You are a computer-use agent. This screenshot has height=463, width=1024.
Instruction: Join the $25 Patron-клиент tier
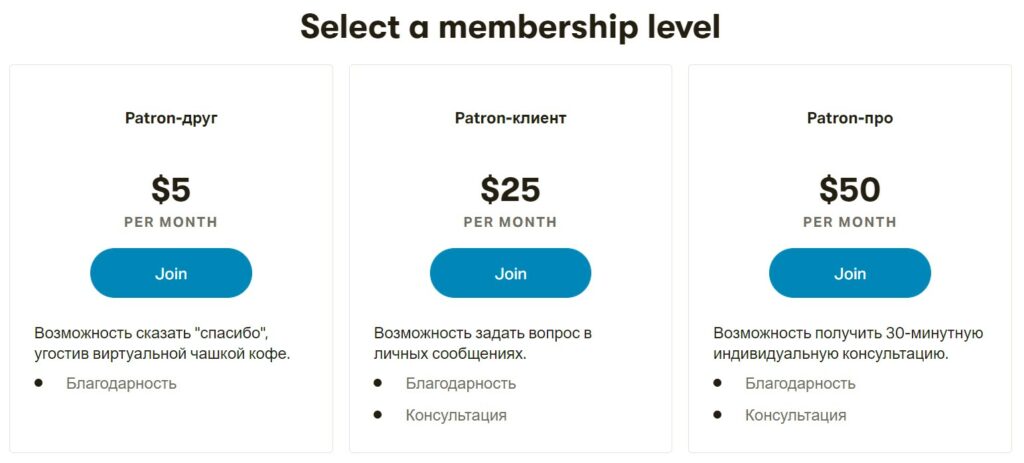tap(510, 273)
